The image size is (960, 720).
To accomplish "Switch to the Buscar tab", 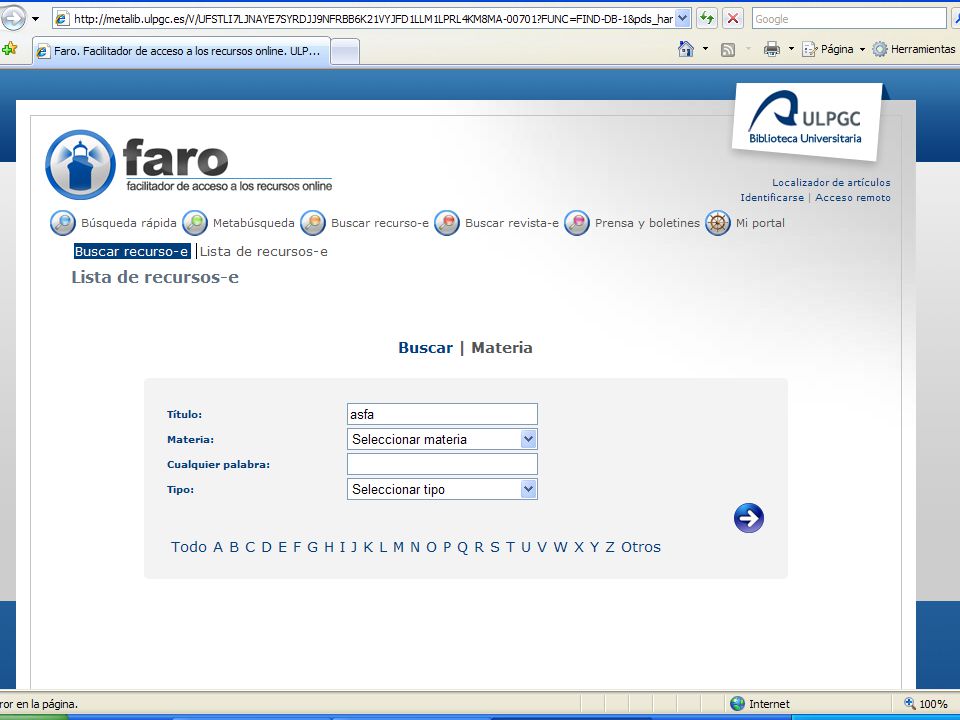I will click(426, 348).
